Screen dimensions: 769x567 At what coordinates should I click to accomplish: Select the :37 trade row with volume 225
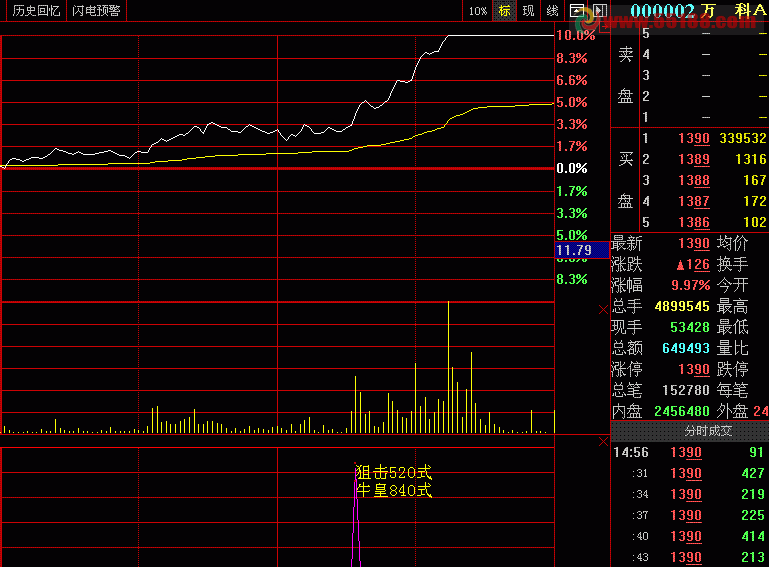[x=690, y=515]
